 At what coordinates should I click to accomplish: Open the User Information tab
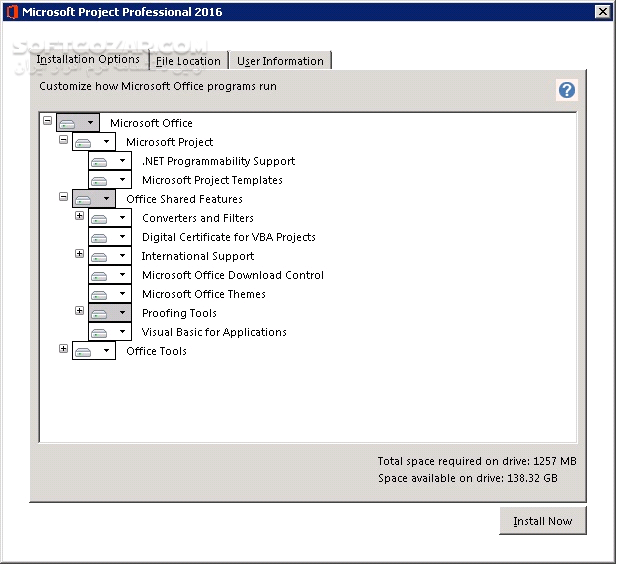tap(280, 61)
